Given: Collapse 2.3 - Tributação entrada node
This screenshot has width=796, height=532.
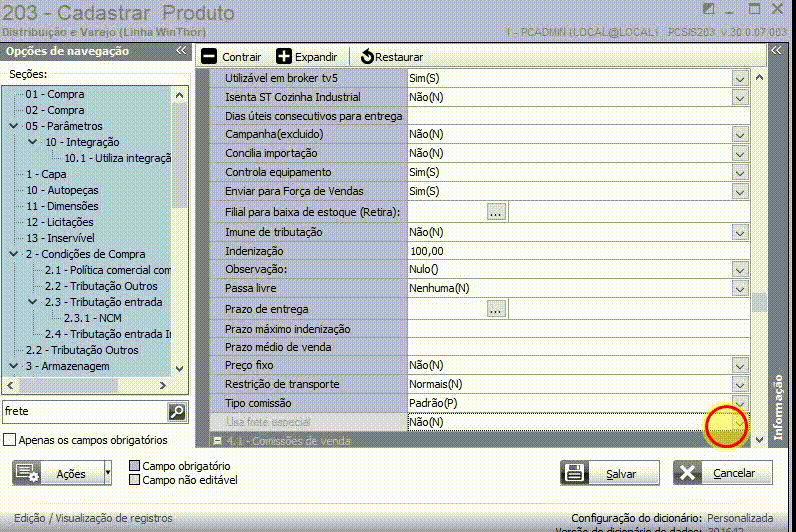Looking at the screenshot, I should 33,302.
